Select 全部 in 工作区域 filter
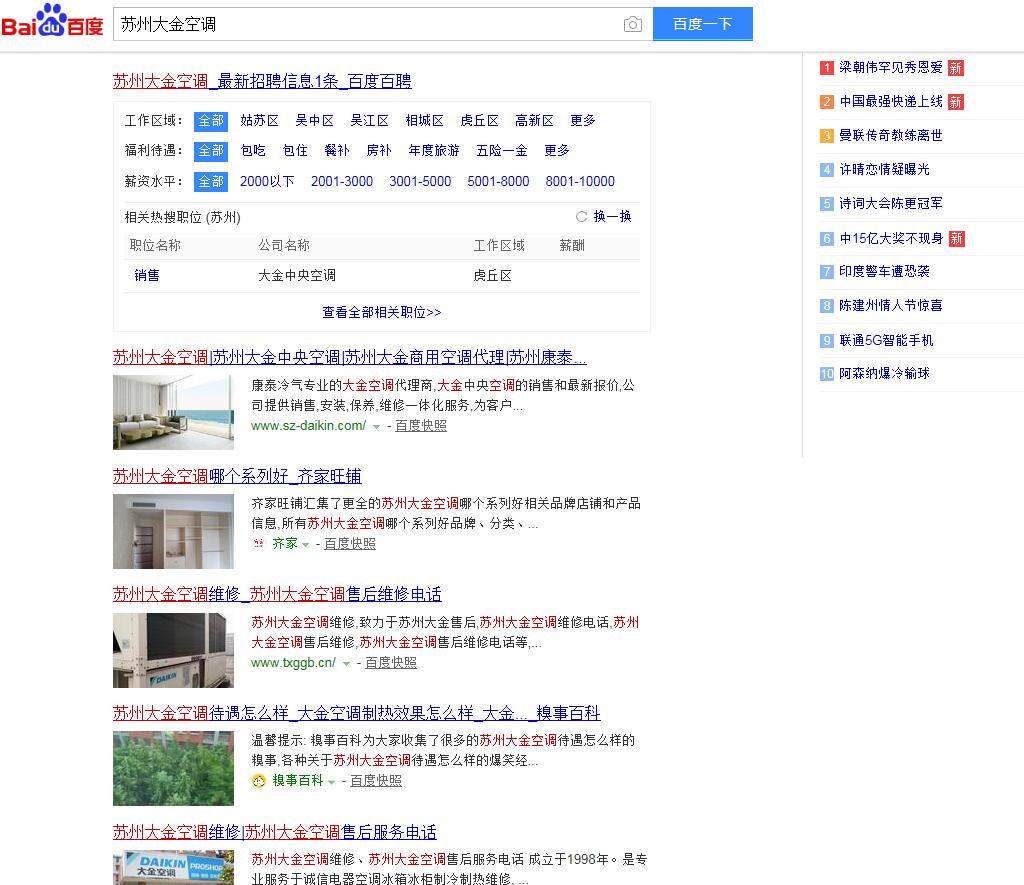The image size is (1024, 885). click(211, 121)
